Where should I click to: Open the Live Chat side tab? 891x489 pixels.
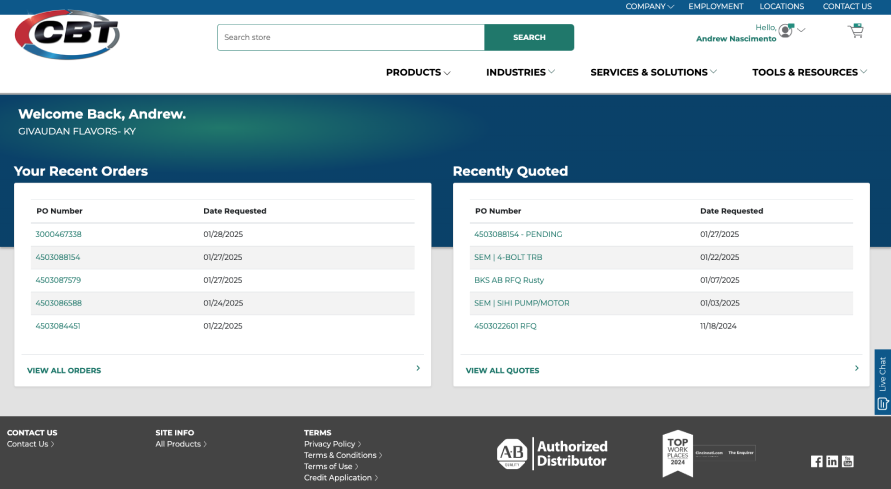point(882,382)
